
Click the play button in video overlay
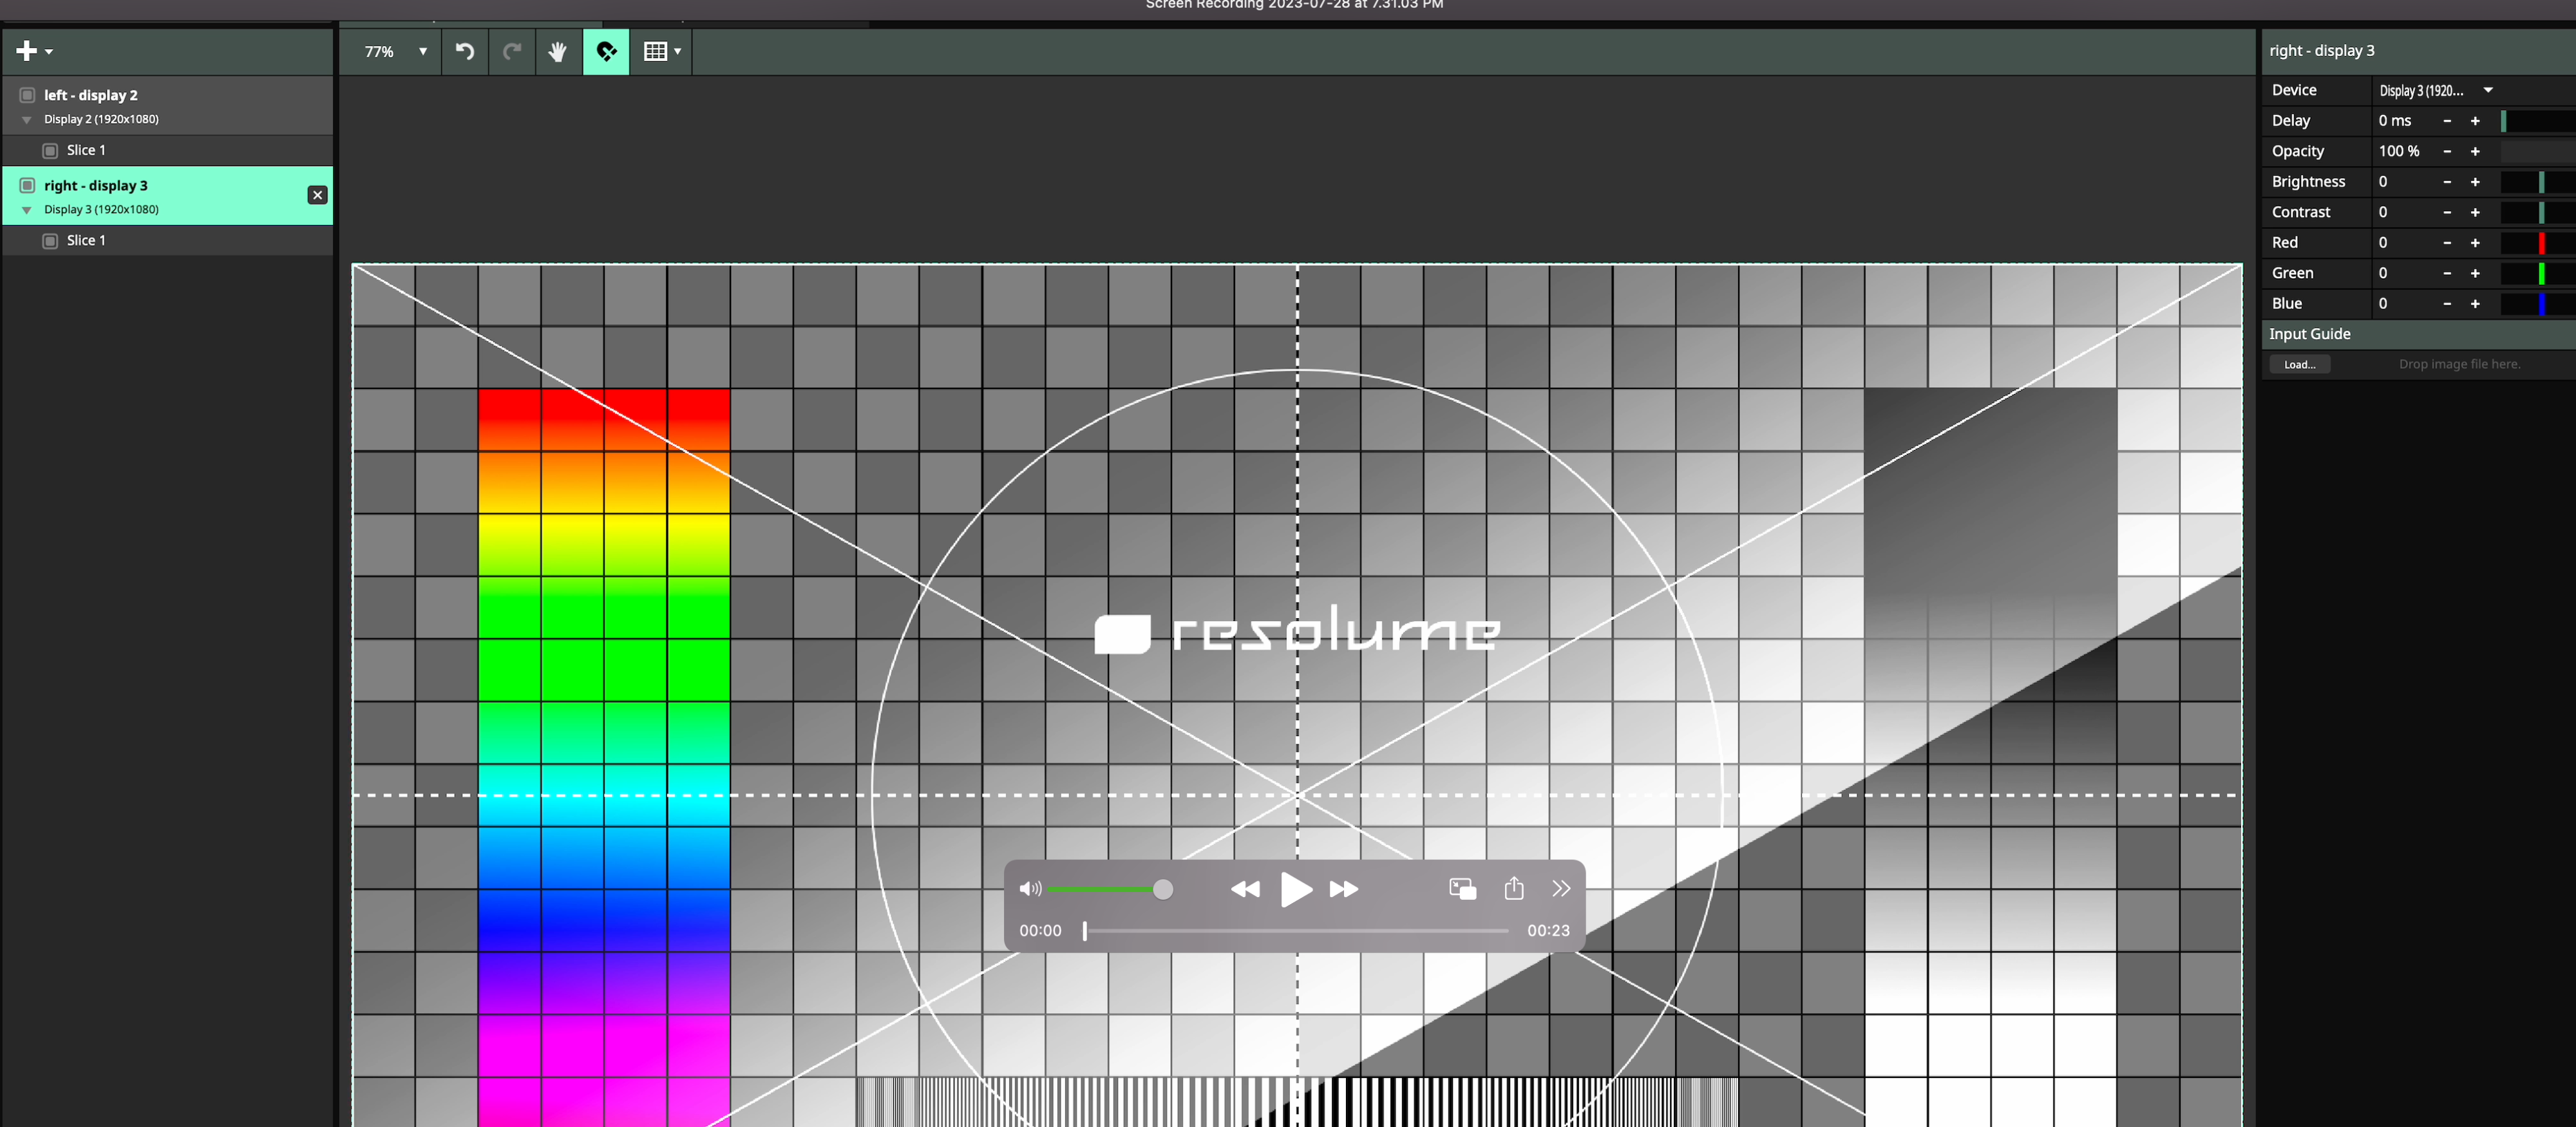coord(1295,889)
